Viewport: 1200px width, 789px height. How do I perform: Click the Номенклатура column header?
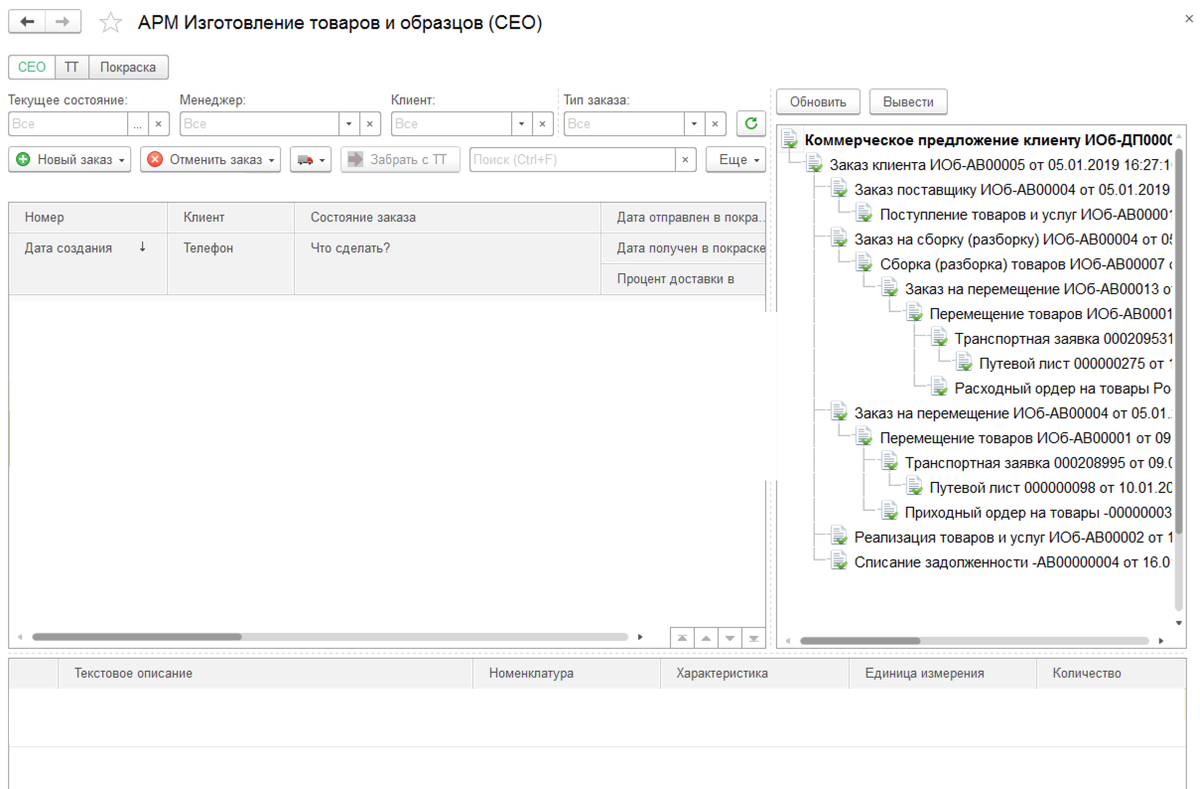tap(567, 673)
